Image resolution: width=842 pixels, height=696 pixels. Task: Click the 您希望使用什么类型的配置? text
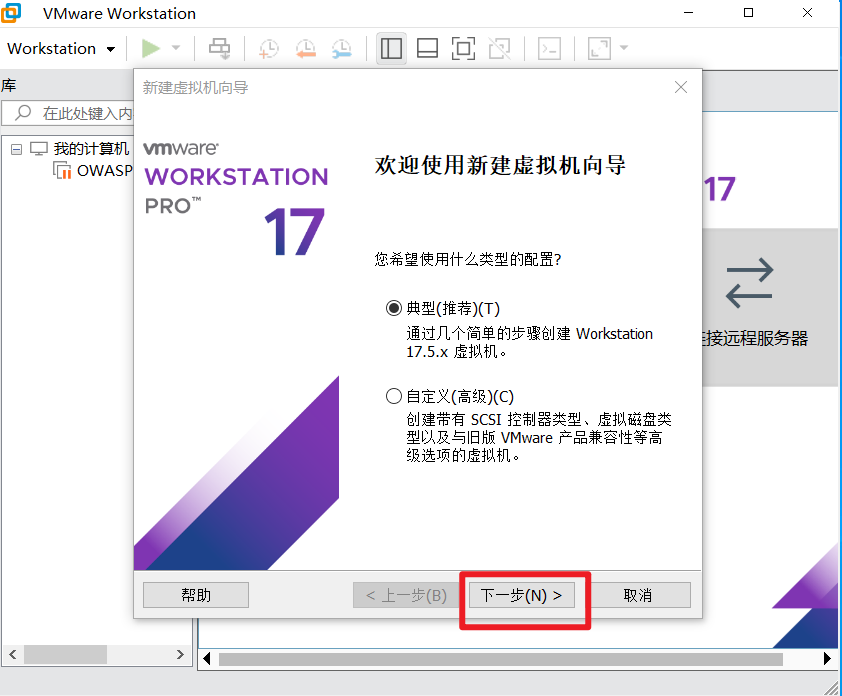[468, 260]
